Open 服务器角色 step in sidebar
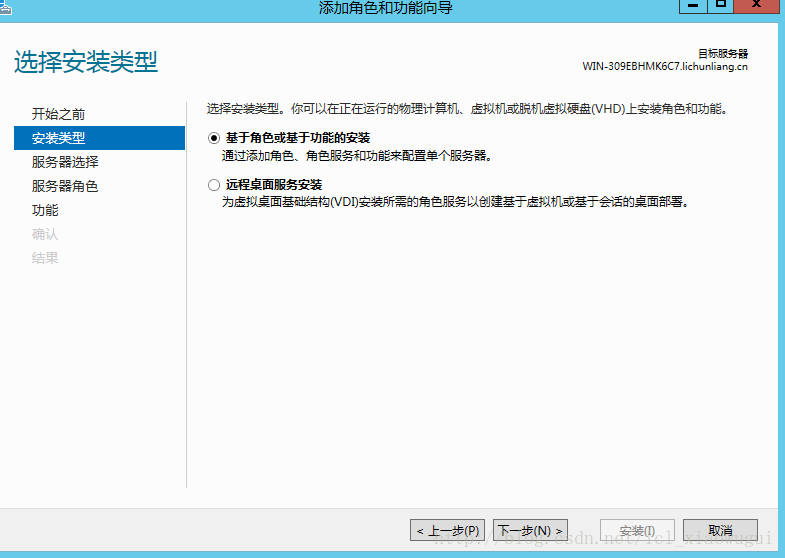Viewport: 785px width, 558px height. point(65,186)
